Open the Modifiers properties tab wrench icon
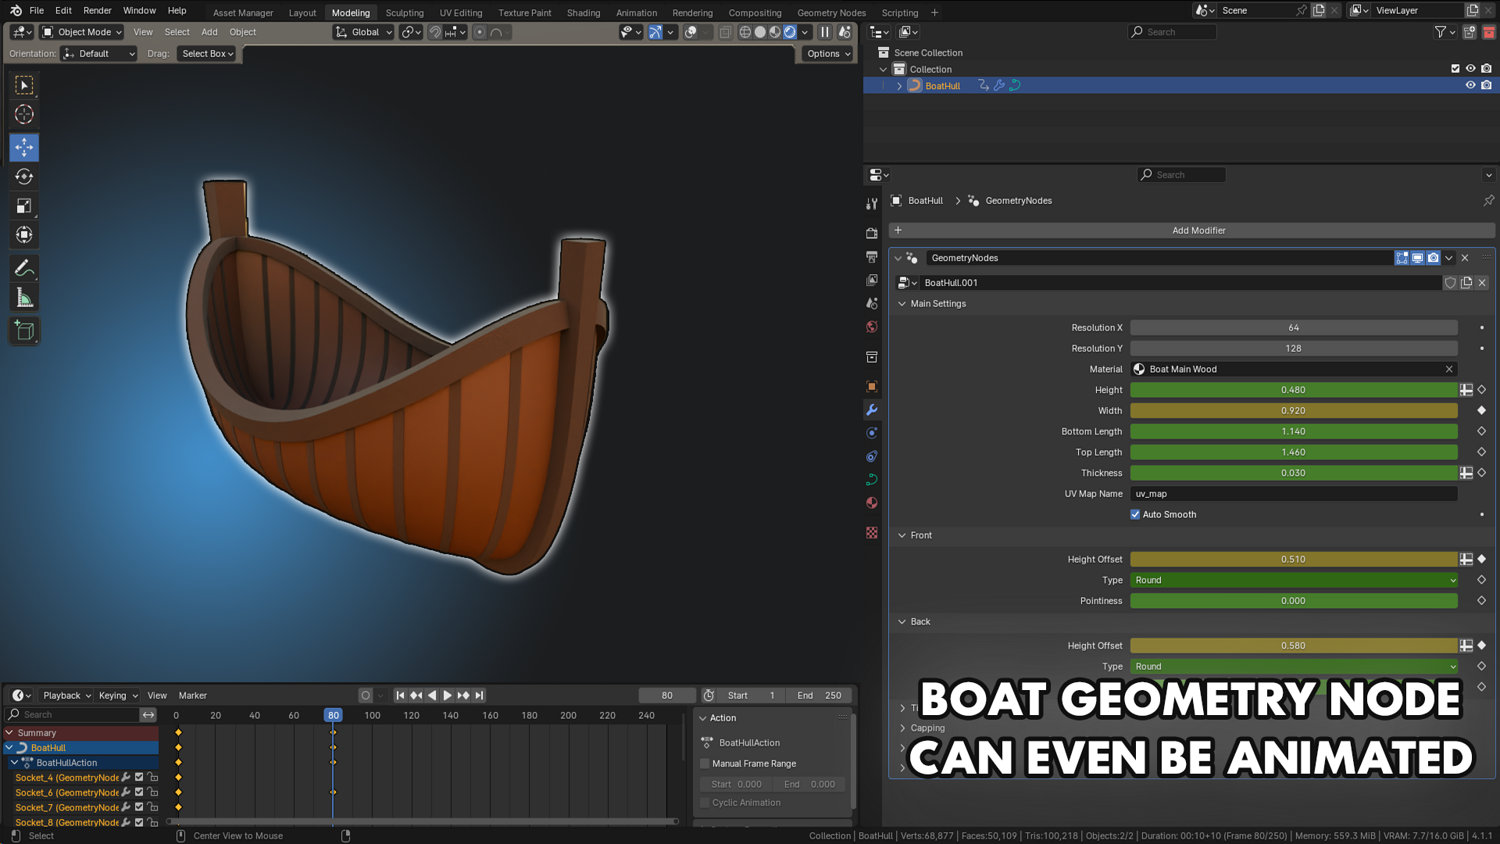The width and height of the screenshot is (1500, 844). point(872,410)
